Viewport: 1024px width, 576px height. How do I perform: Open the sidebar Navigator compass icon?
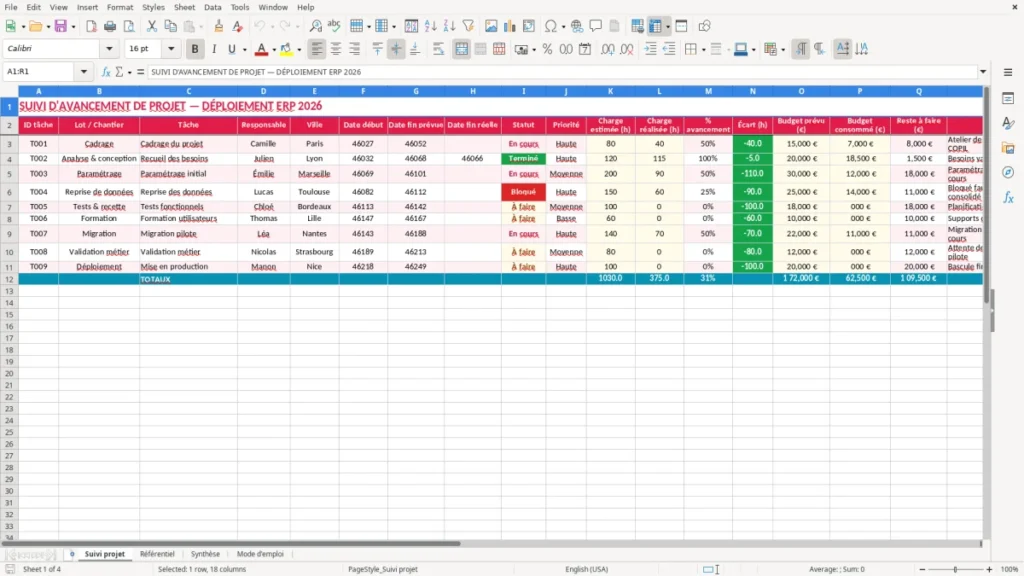(1008, 172)
